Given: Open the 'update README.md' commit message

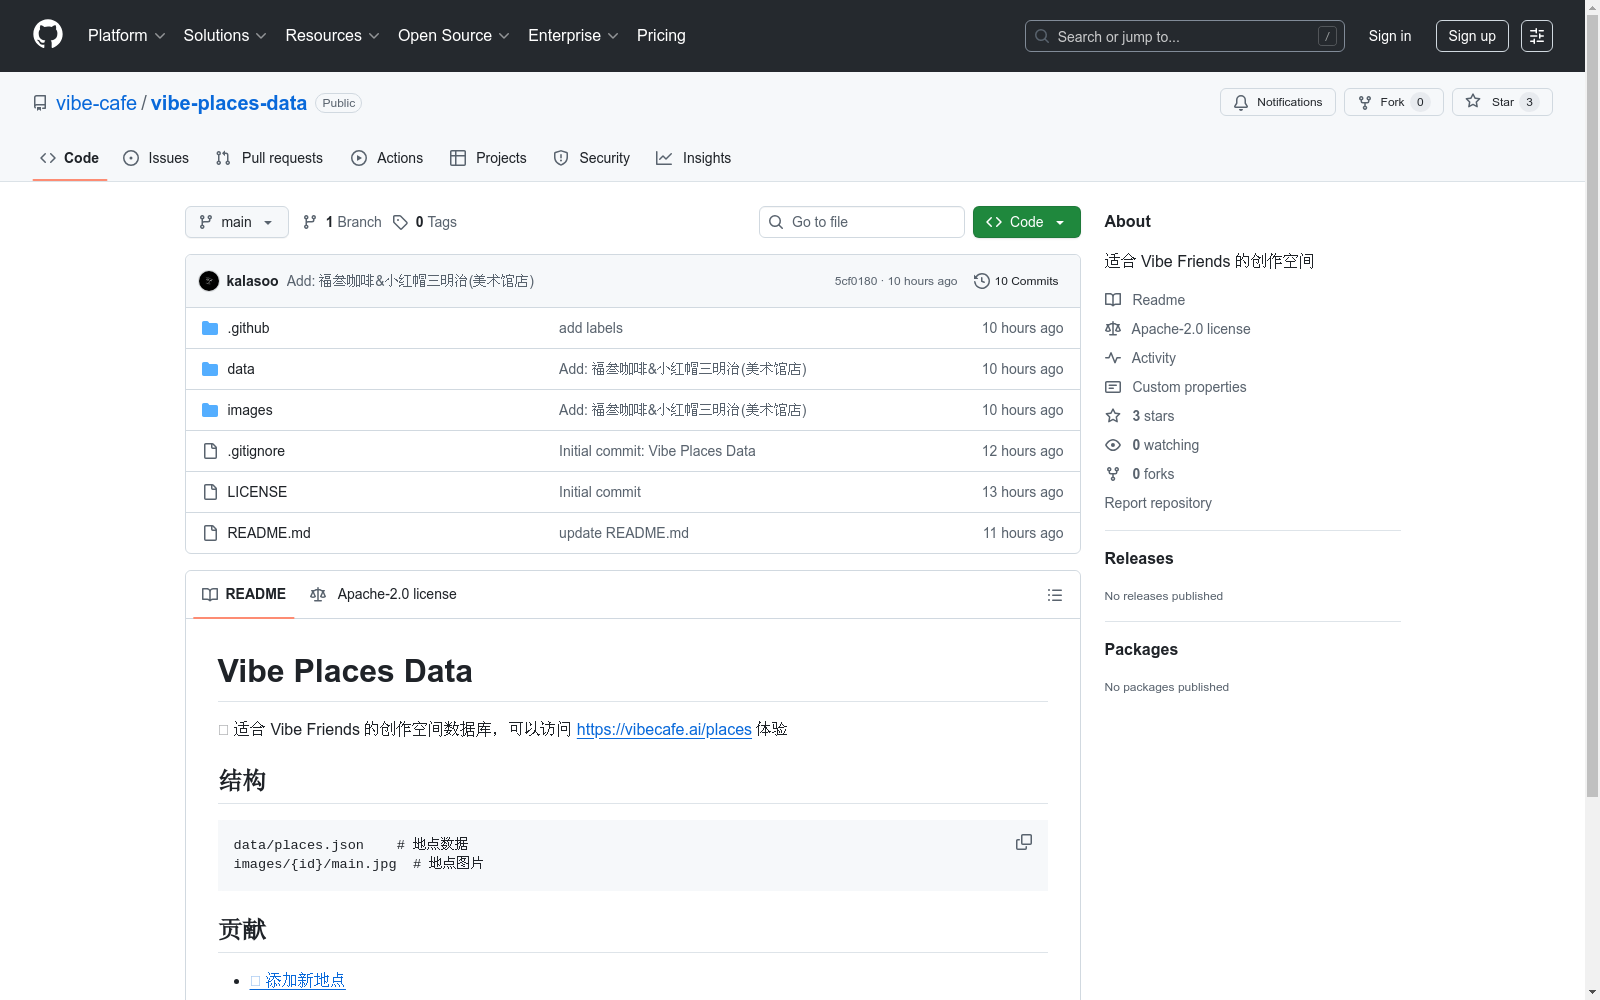Looking at the screenshot, I should tap(624, 533).
